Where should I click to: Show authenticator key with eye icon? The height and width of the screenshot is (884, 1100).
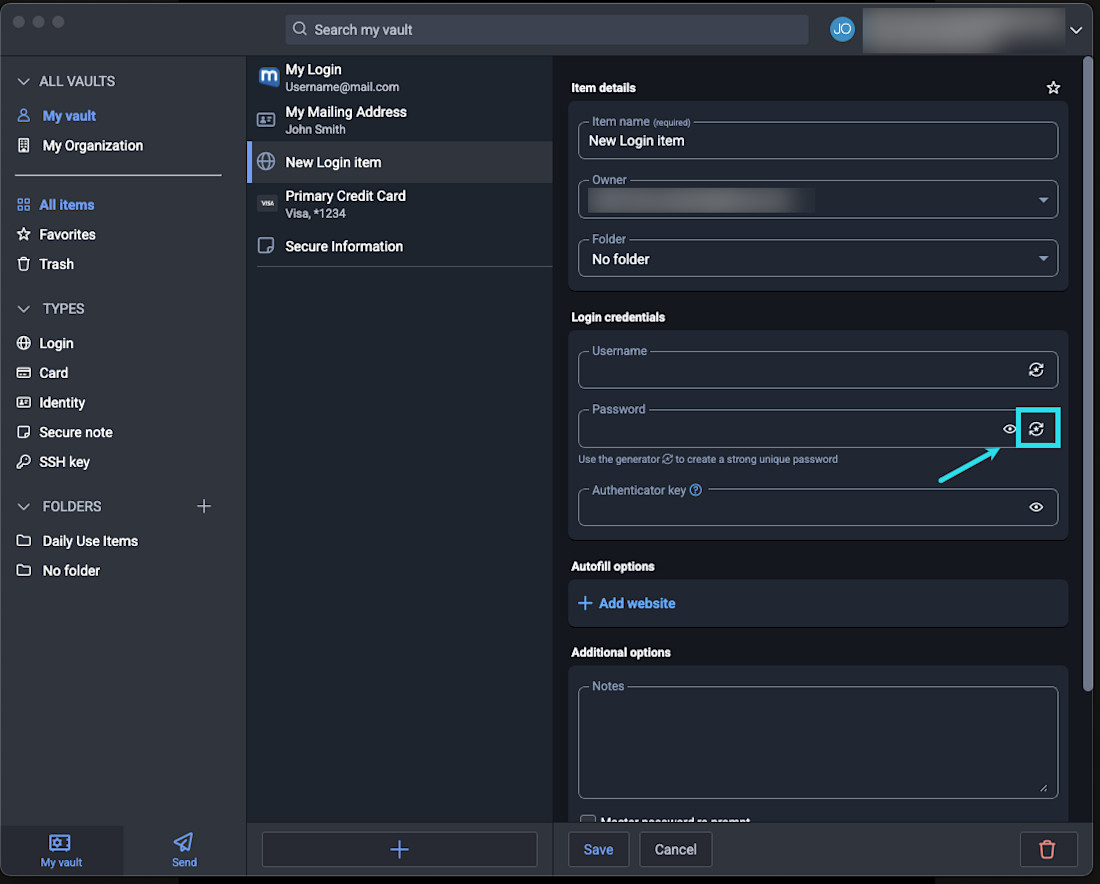(1036, 507)
